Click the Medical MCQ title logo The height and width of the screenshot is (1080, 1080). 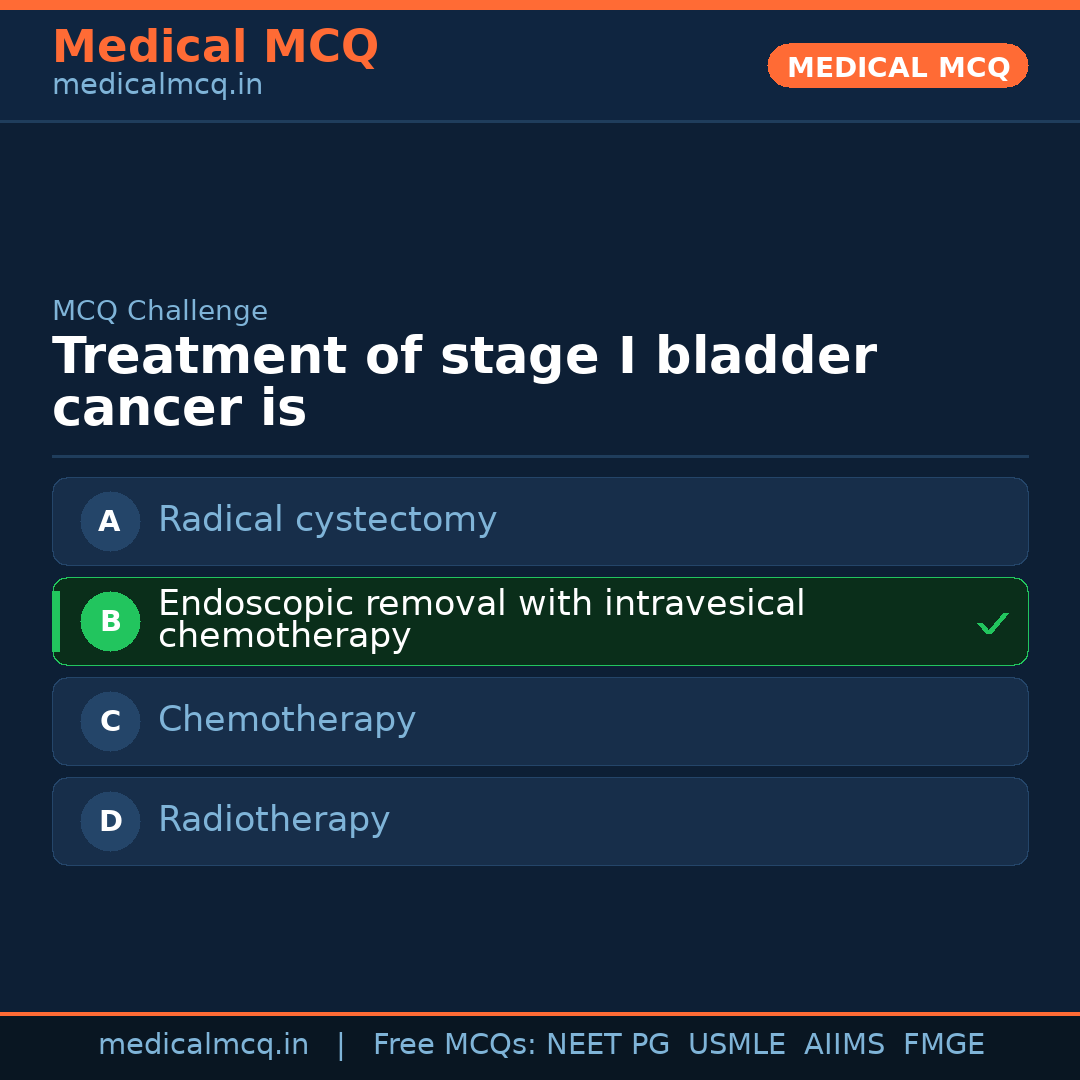pyautogui.click(x=215, y=47)
